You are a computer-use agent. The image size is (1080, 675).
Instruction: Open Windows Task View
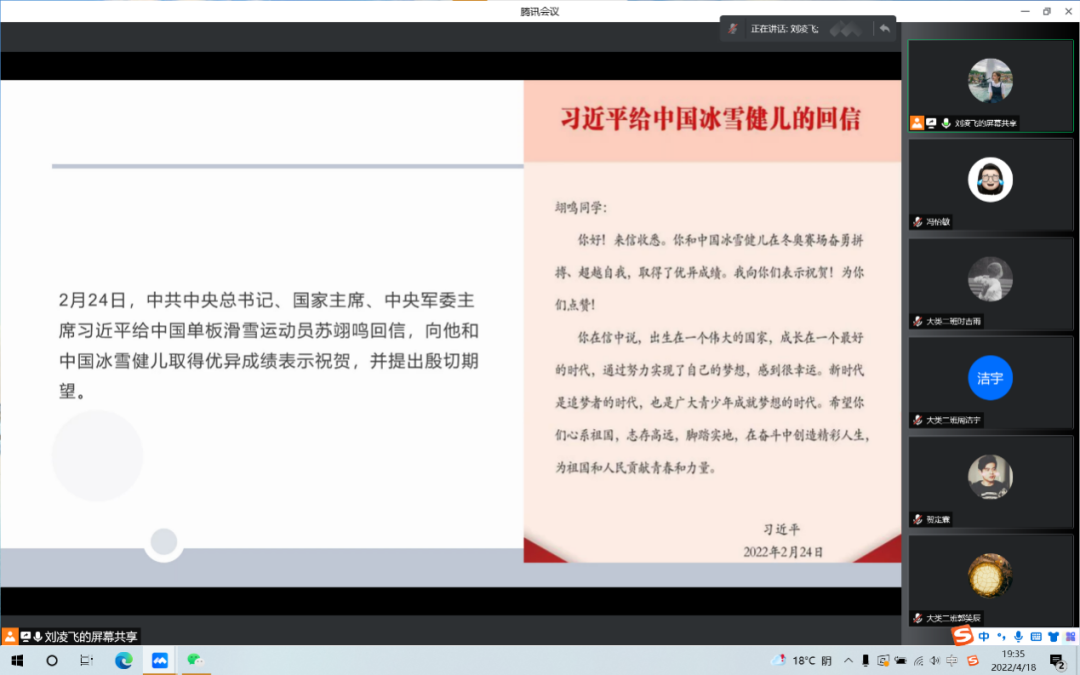coord(87,660)
